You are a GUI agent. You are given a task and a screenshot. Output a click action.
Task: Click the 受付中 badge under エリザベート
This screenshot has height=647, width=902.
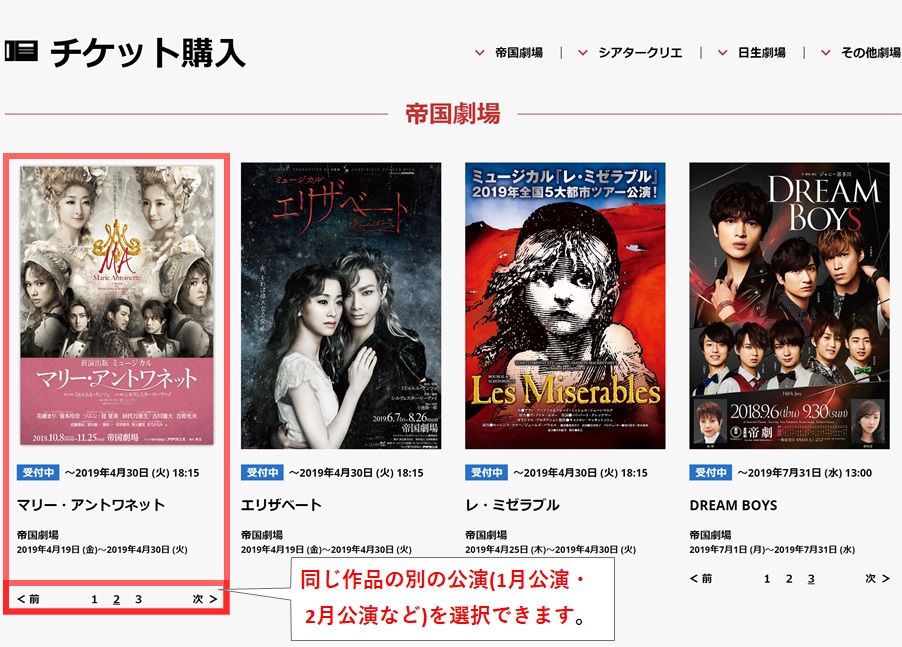262,473
